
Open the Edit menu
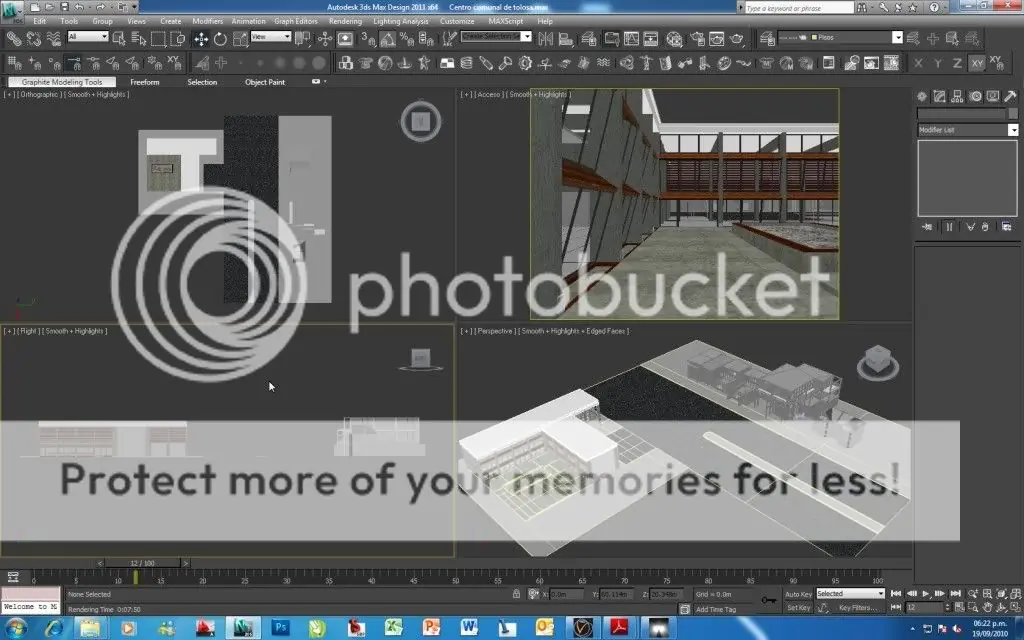click(x=40, y=21)
